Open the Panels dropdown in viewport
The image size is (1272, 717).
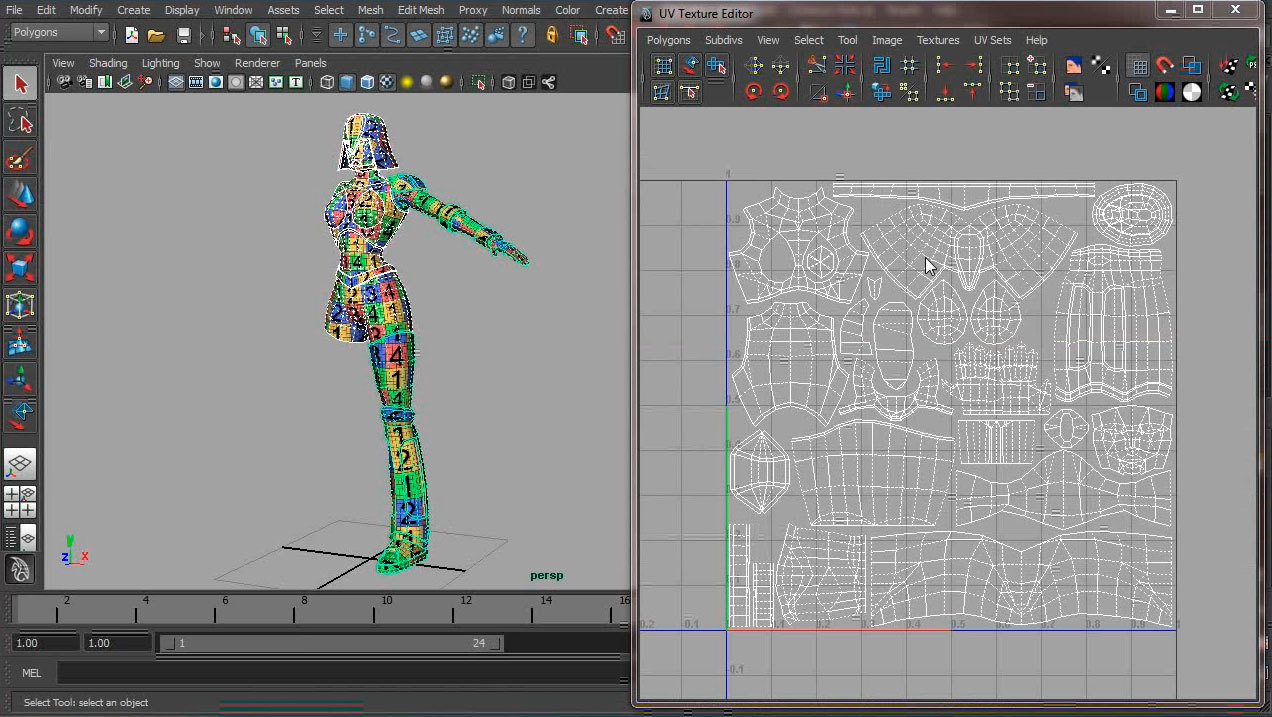pos(310,63)
